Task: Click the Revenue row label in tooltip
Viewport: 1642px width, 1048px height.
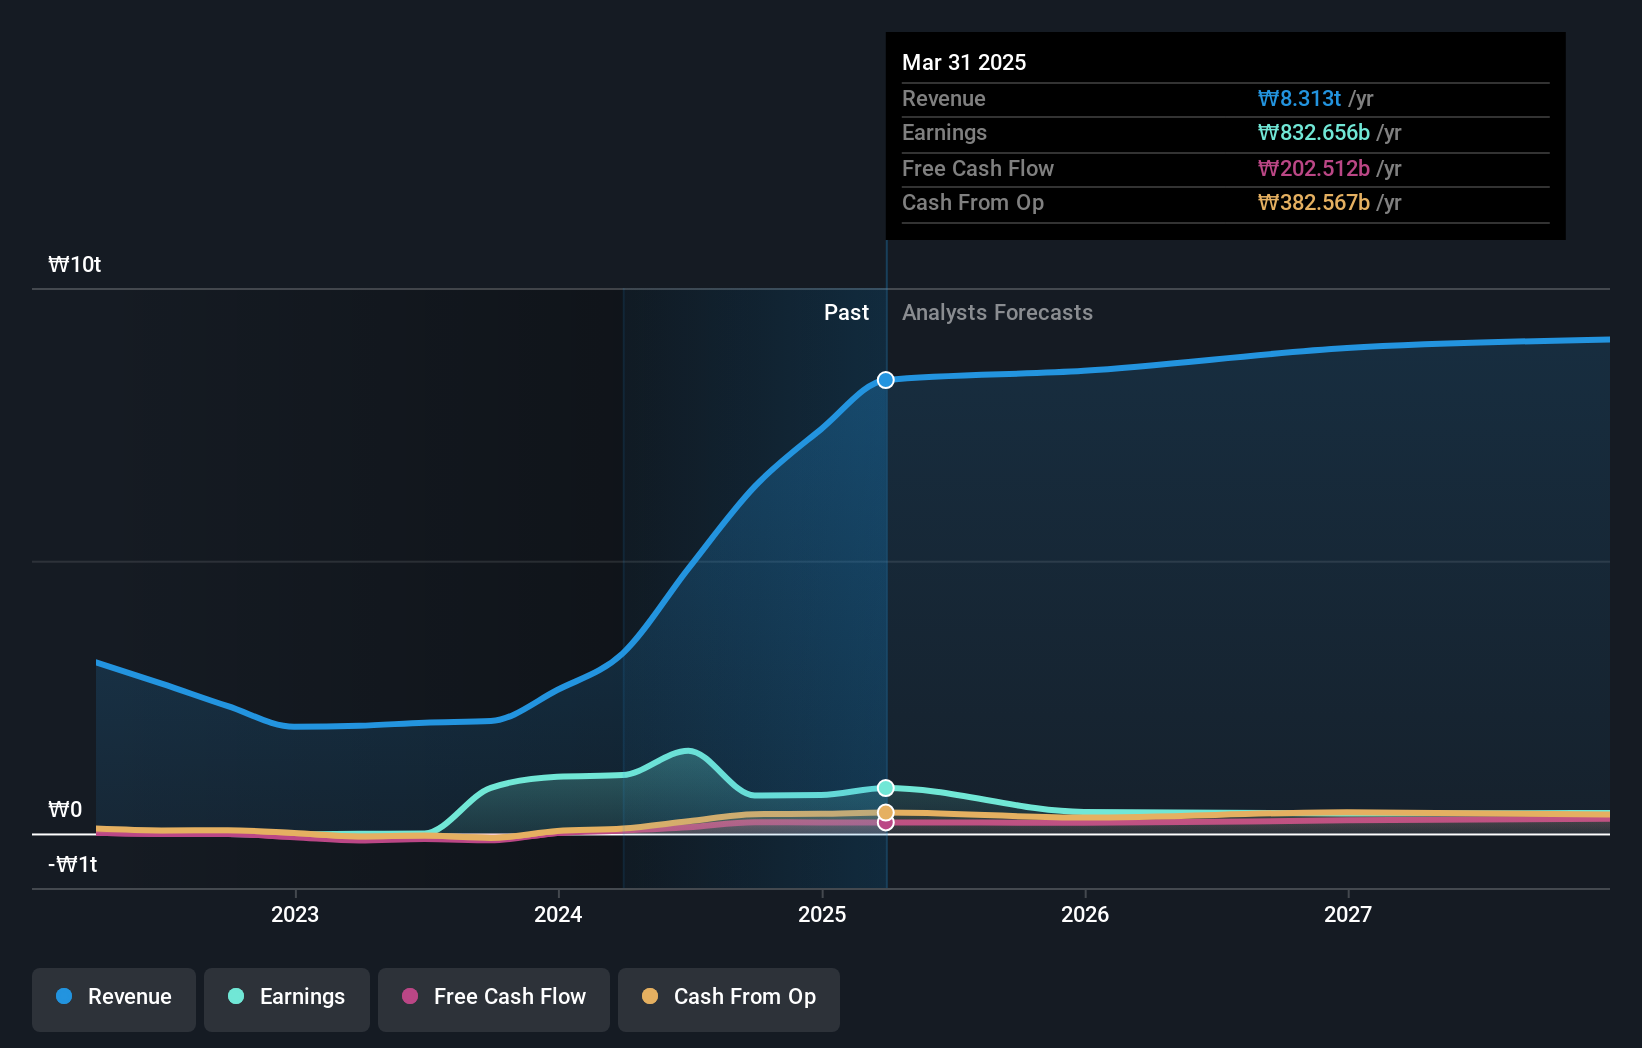Action: point(944,98)
